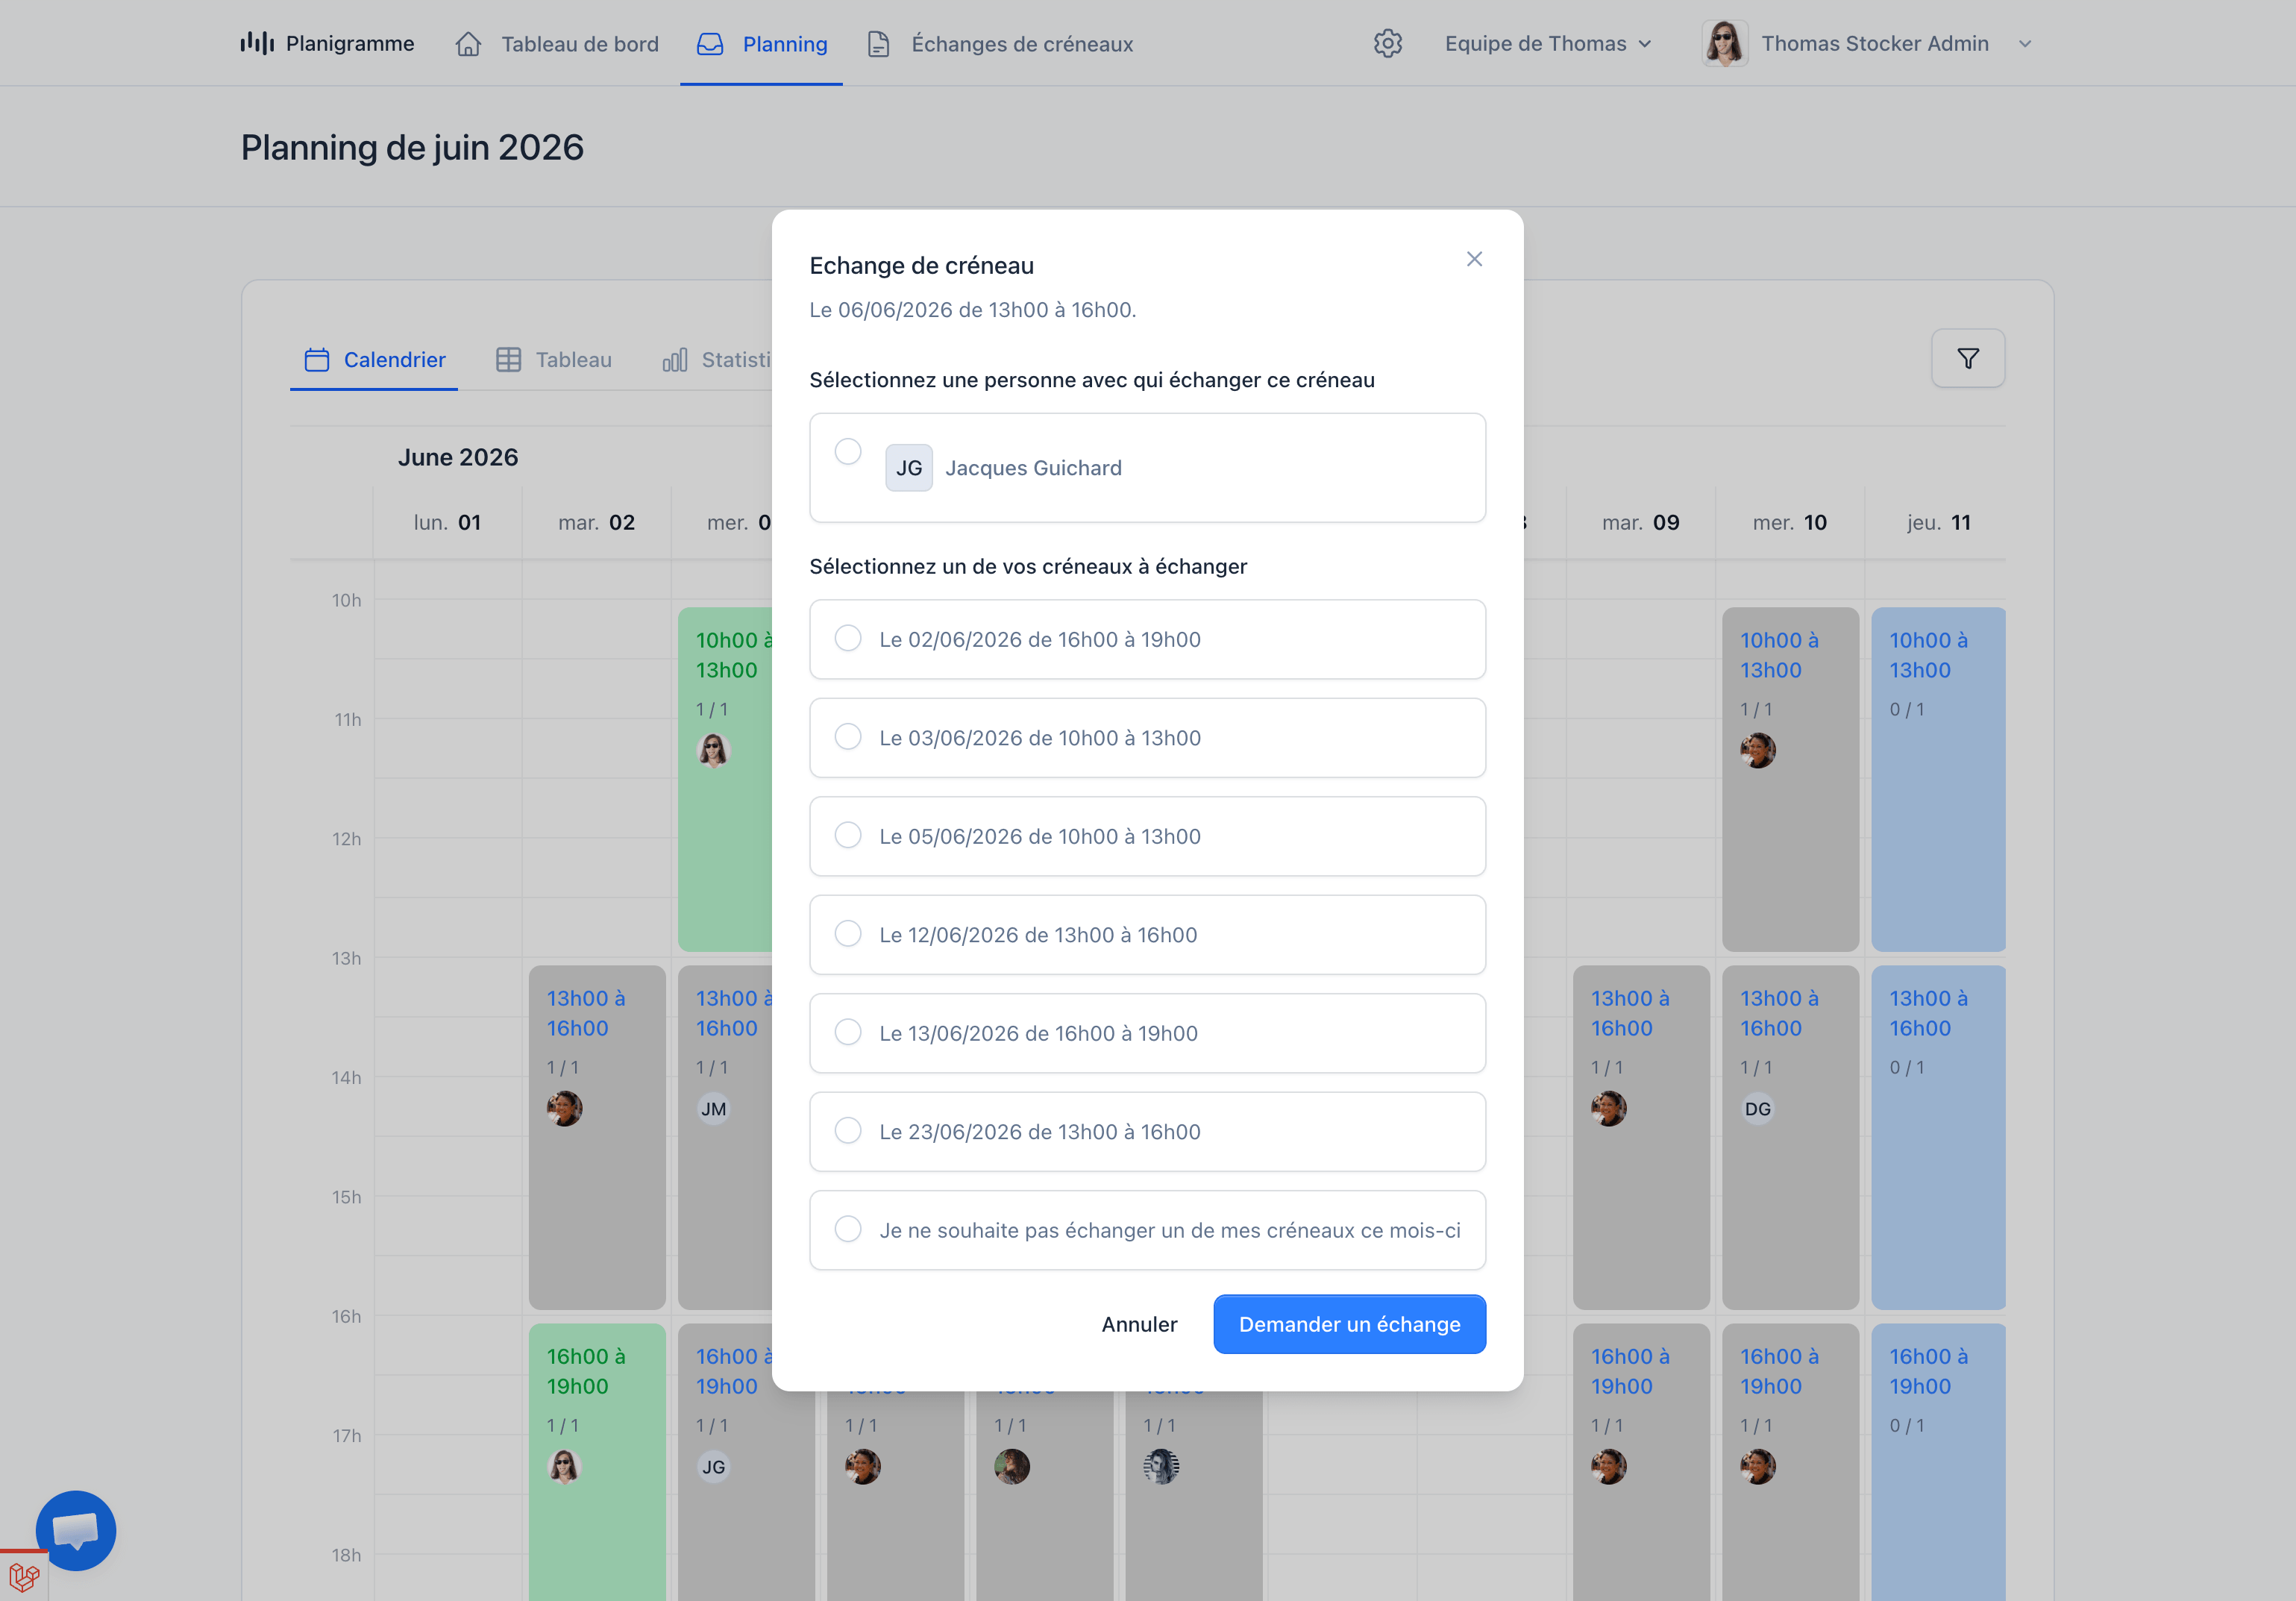Click avatar in mer. 10 10h00 slot

click(x=1758, y=750)
